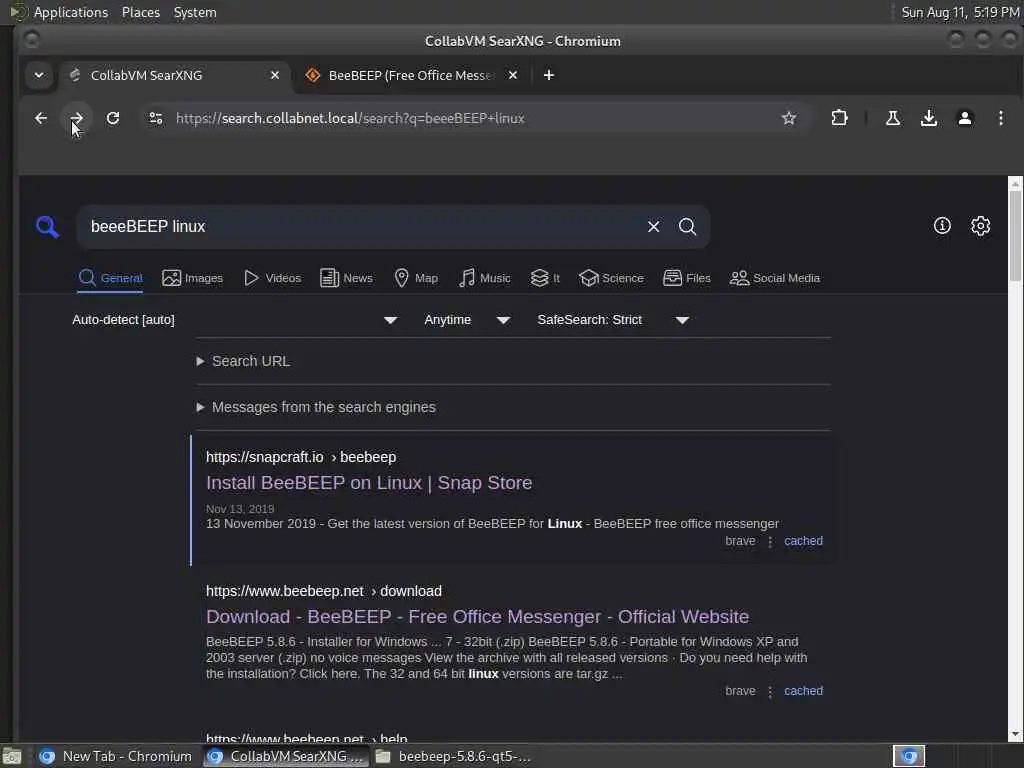Clear the search query with X
The image size is (1024, 768).
[x=653, y=227]
